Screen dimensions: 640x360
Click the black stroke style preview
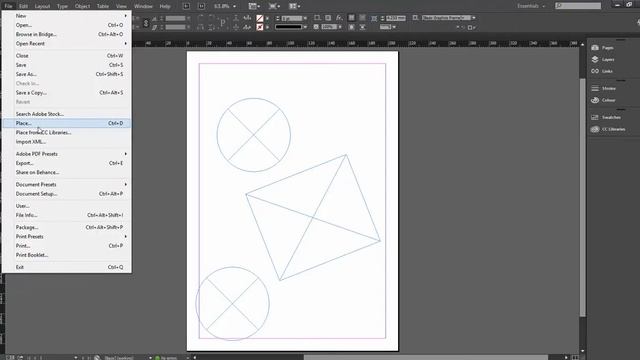(x=289, y=27)
